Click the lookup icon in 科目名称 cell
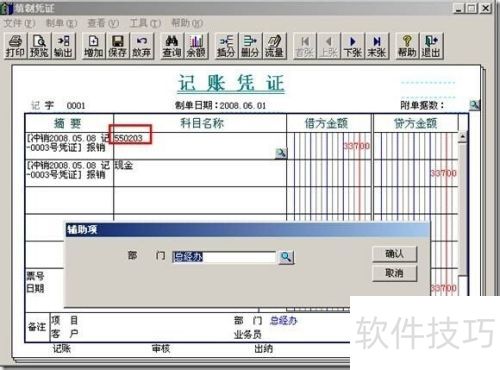This screenshot has height=370, width=500. [x=281, y=153]
